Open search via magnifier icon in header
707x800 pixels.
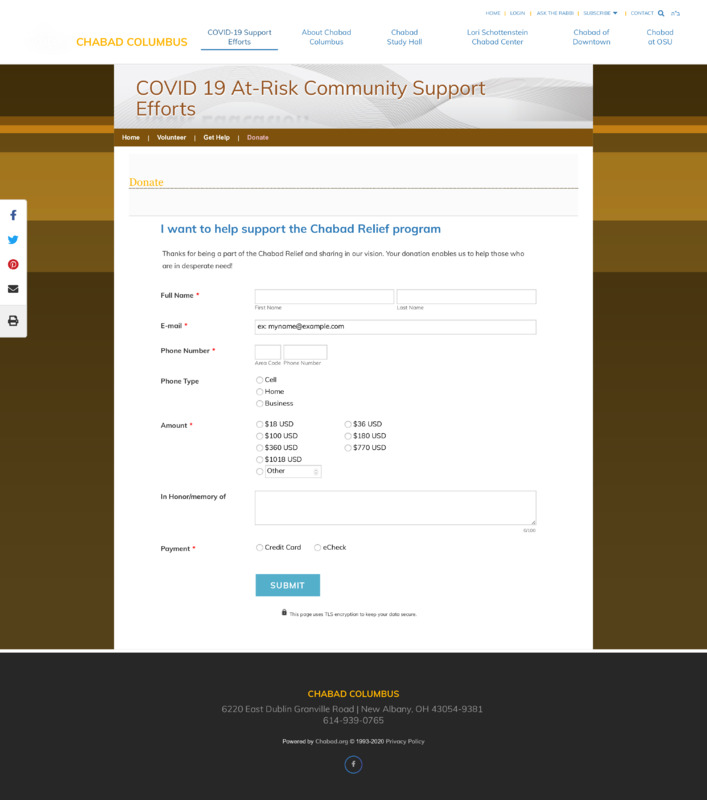[x=661, y=13]
